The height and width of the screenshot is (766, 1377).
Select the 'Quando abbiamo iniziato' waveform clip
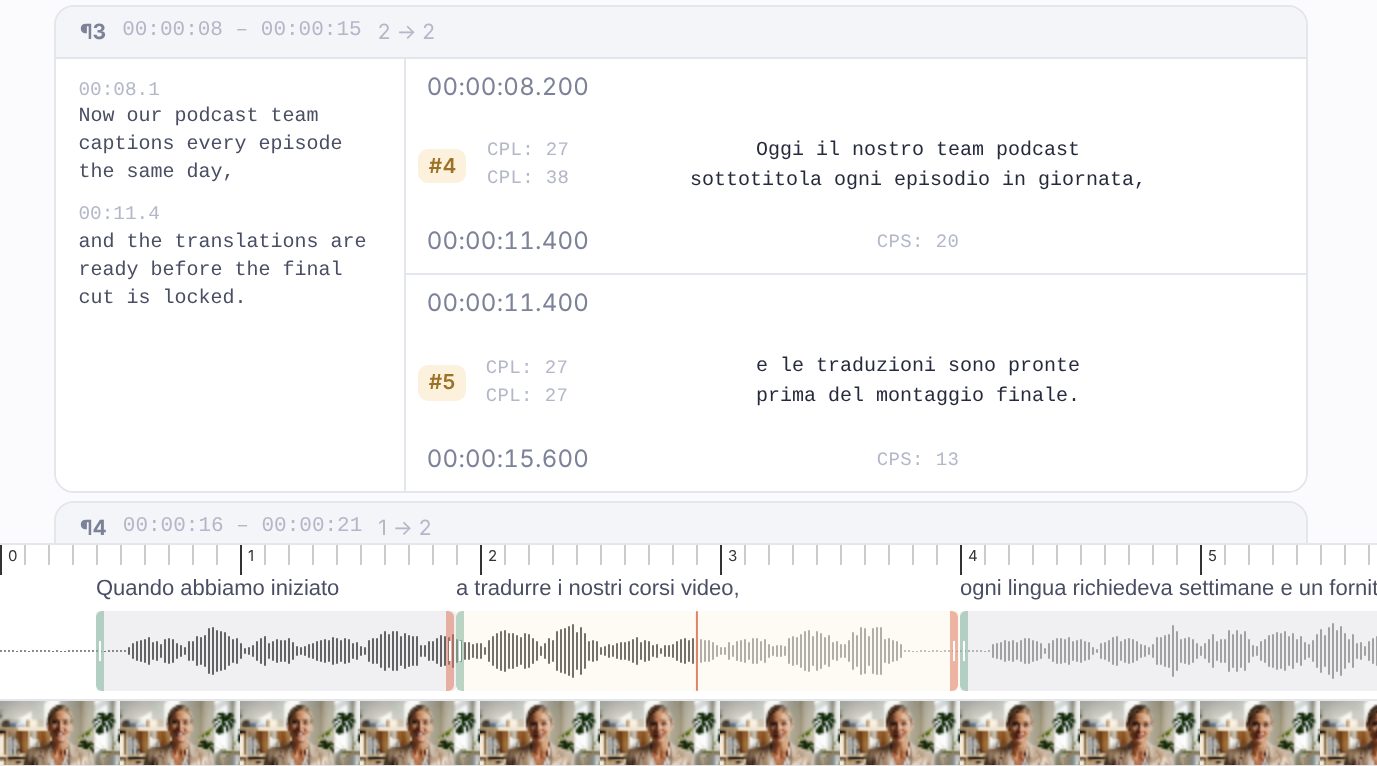[x=275, y=651]
